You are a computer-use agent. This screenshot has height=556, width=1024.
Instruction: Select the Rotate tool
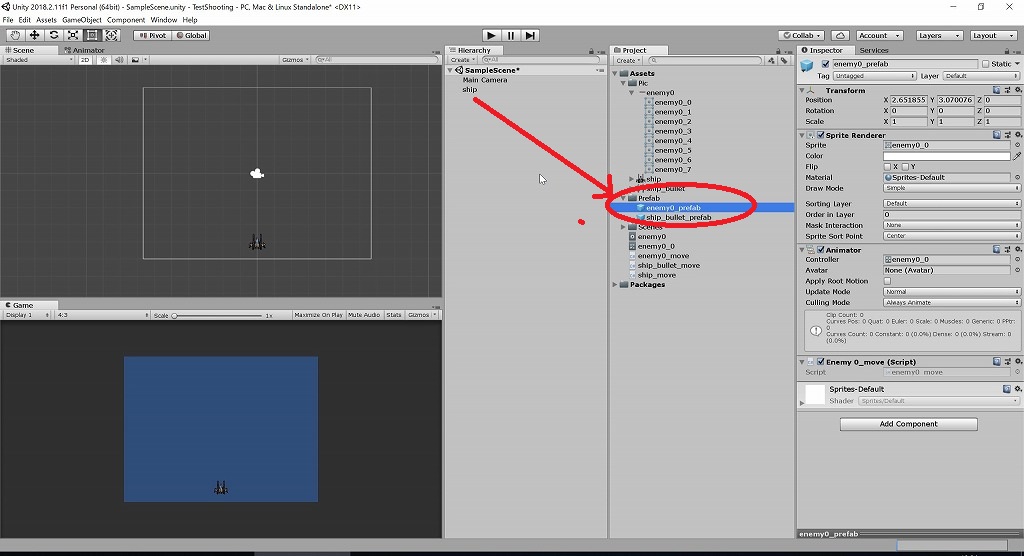tap(54, 35)
